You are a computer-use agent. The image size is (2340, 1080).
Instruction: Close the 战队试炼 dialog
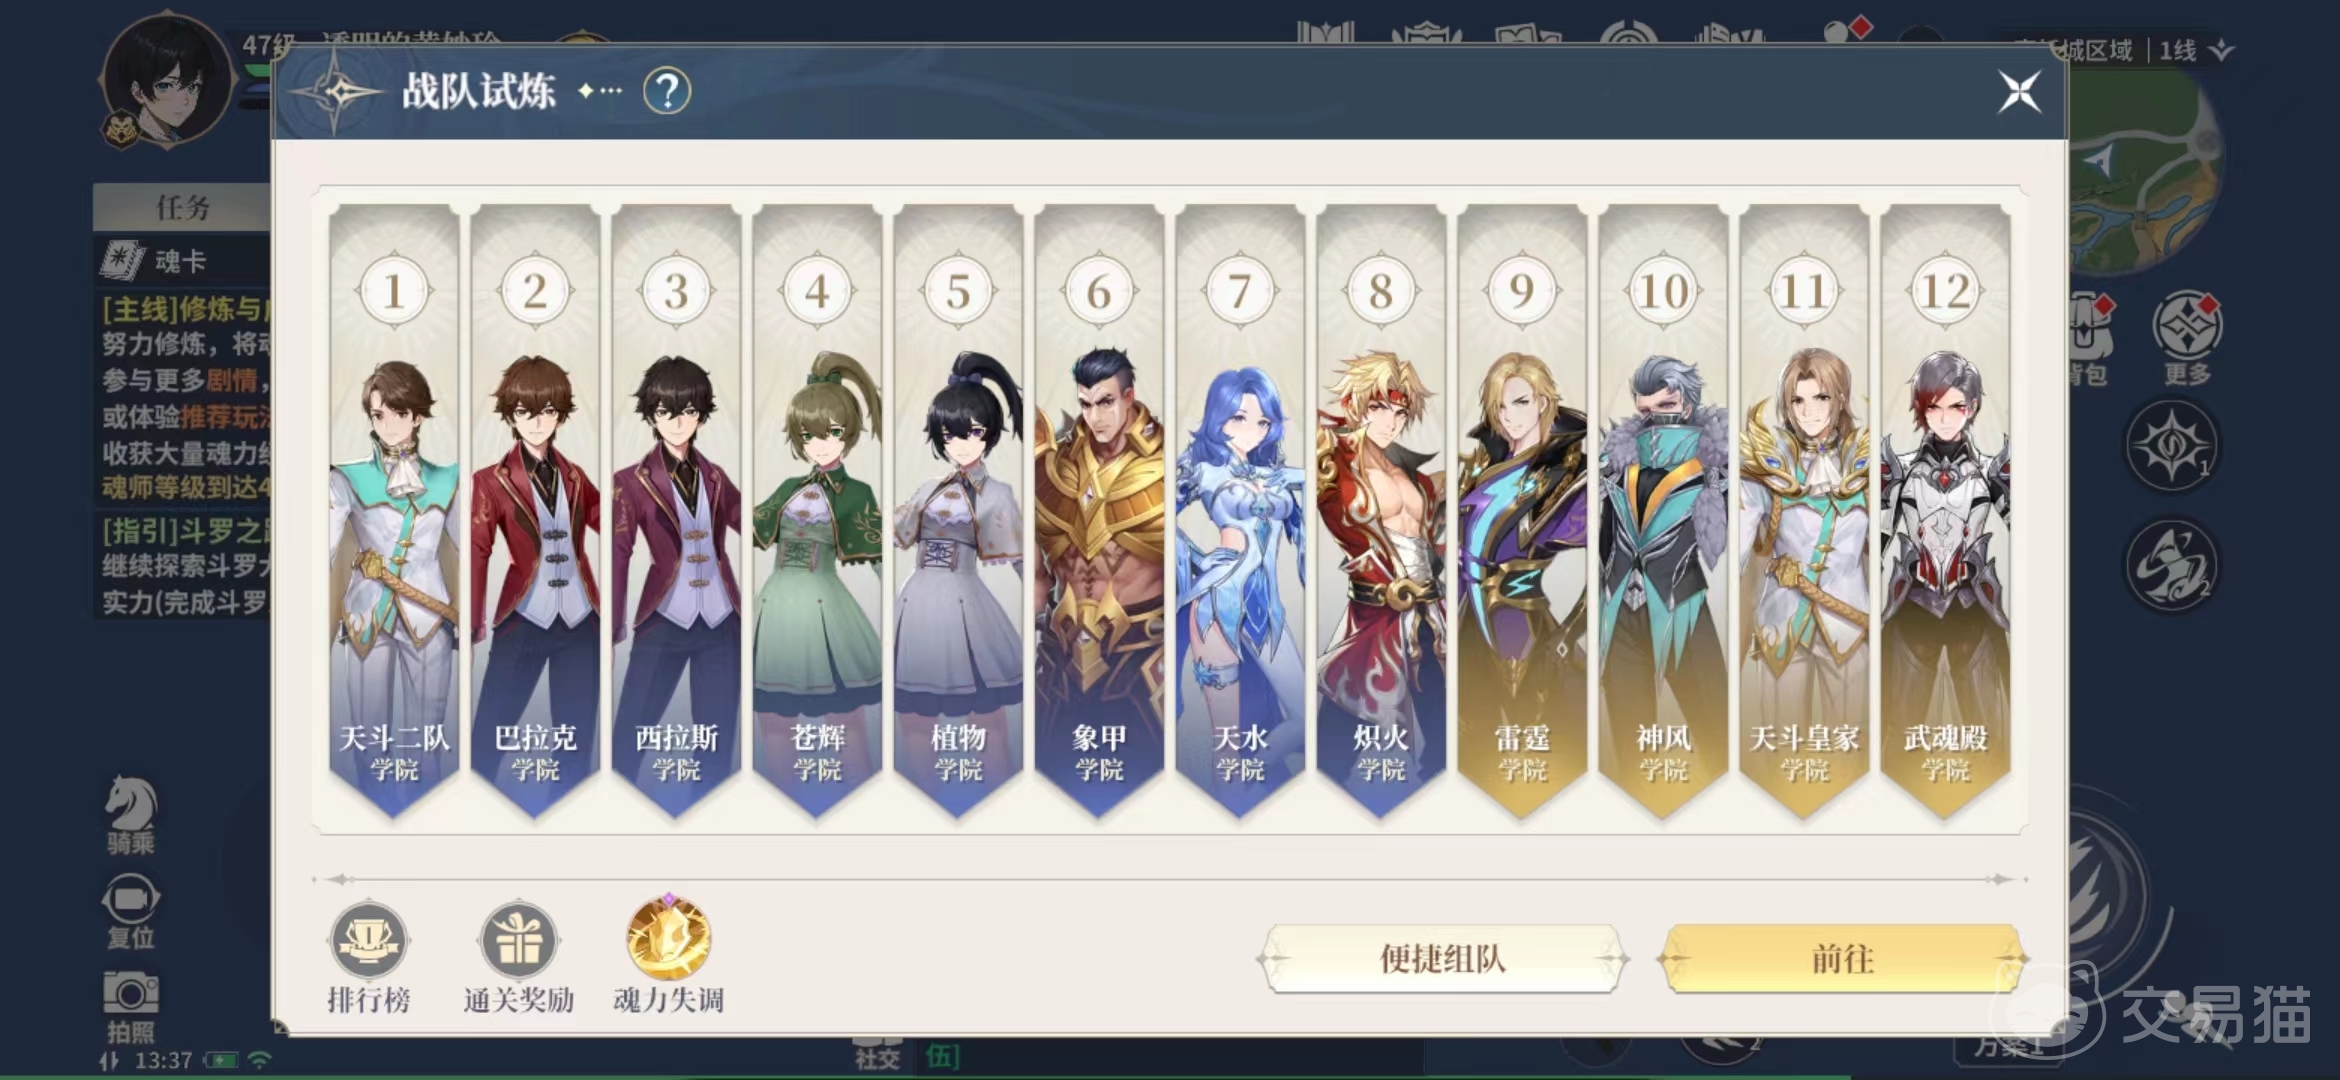2019,92
